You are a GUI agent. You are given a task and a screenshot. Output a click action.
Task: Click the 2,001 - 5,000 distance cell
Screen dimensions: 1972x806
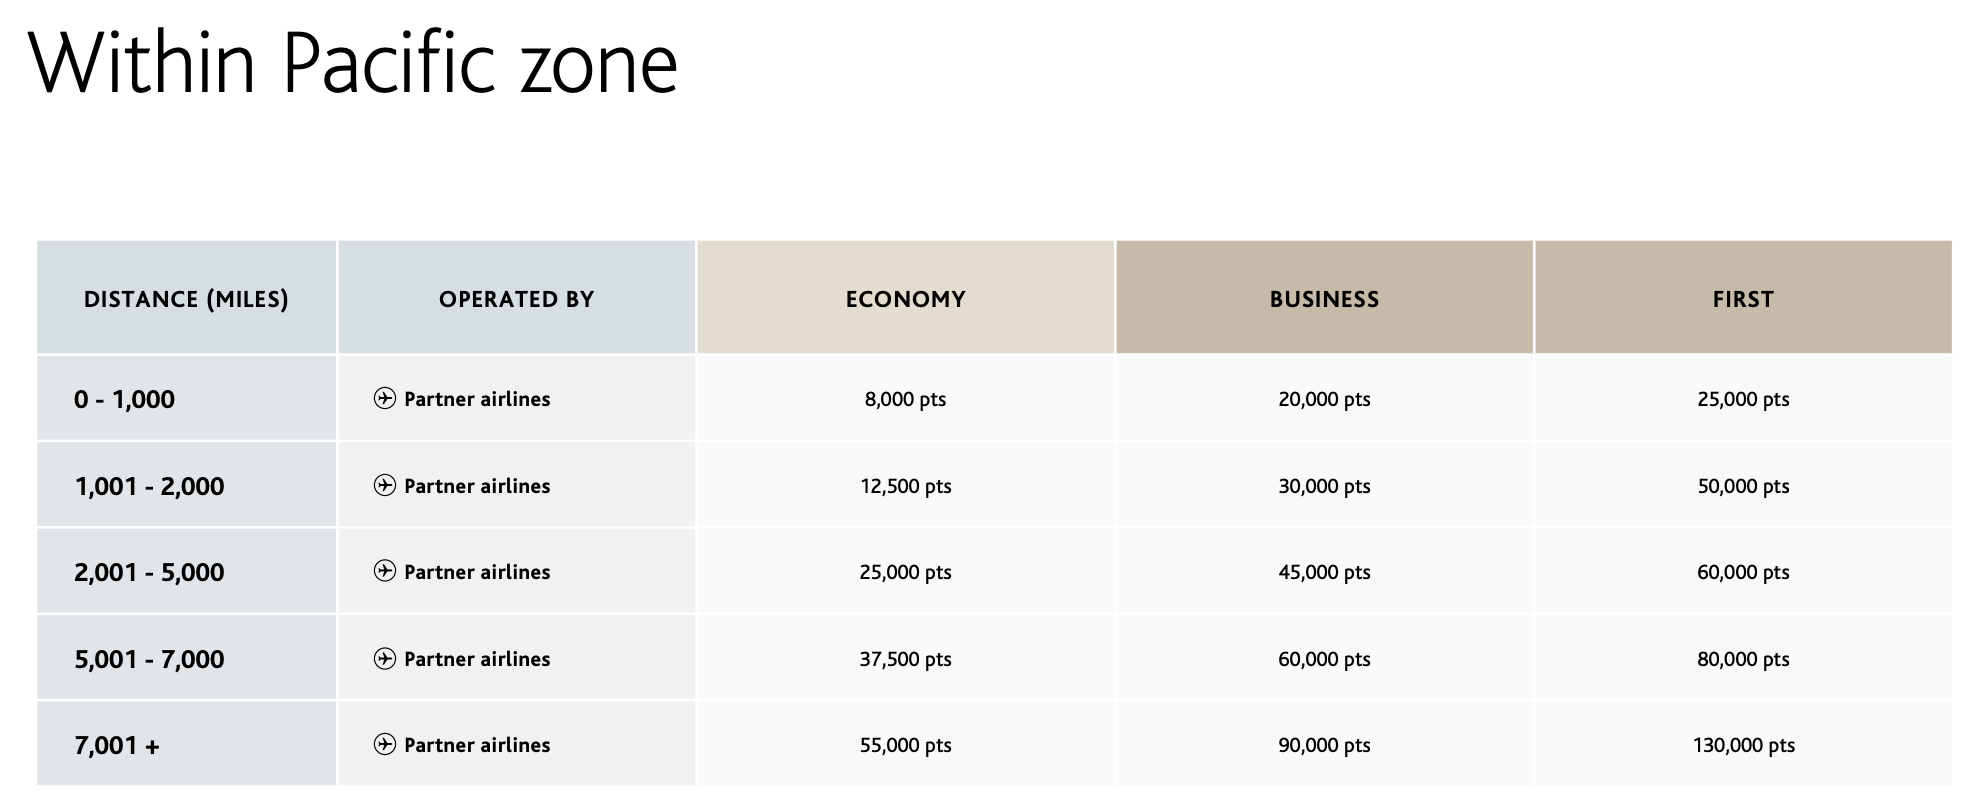click(149, 572)
